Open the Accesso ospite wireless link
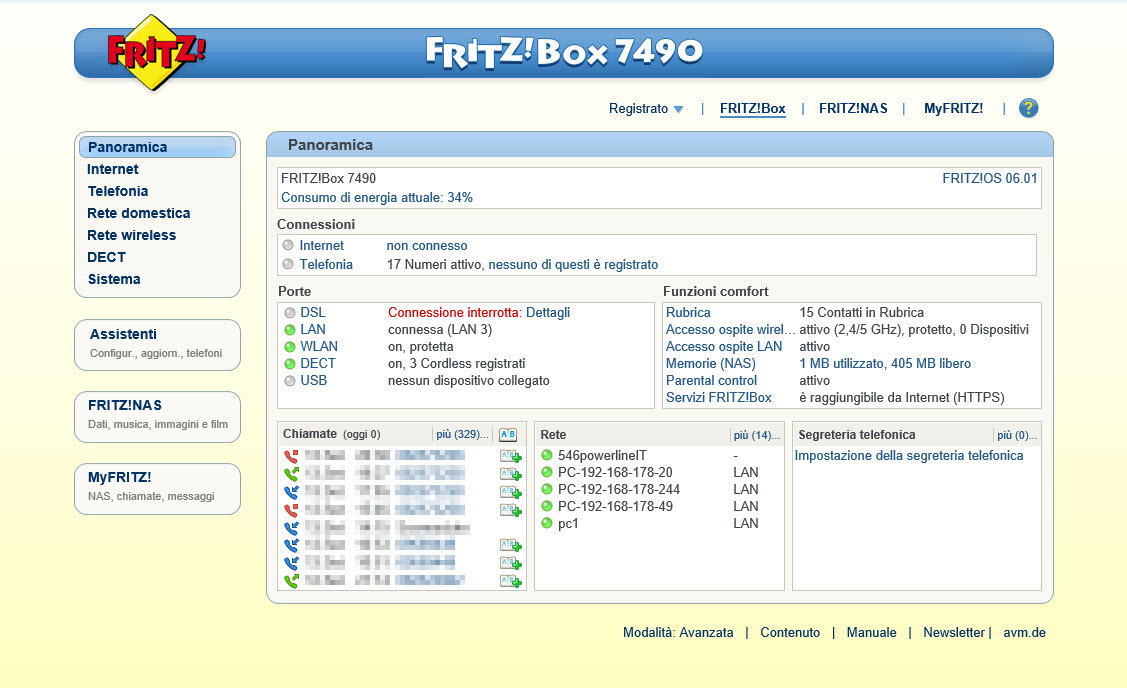The height and width of the screenshot is (688, 1127). click(730, 330)
